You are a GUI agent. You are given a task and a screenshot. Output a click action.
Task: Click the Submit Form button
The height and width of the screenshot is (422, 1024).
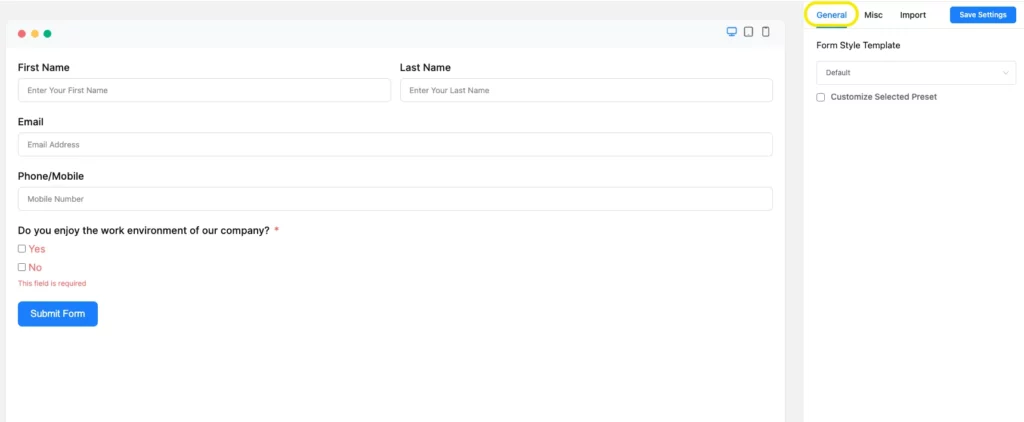[x=57, y=314]
